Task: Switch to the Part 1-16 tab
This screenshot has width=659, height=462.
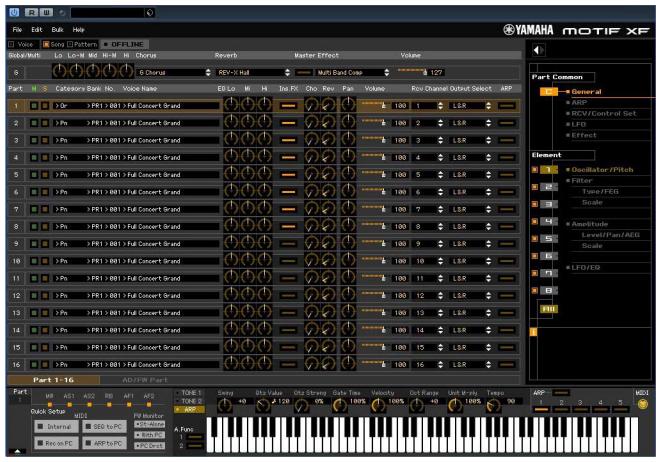Action: 53,380
